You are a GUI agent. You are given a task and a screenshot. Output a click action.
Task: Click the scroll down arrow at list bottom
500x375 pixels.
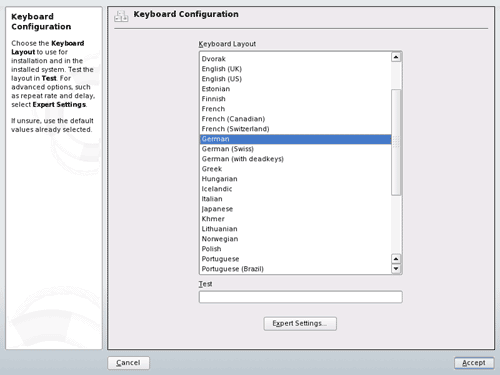click(x=396, y=269)
